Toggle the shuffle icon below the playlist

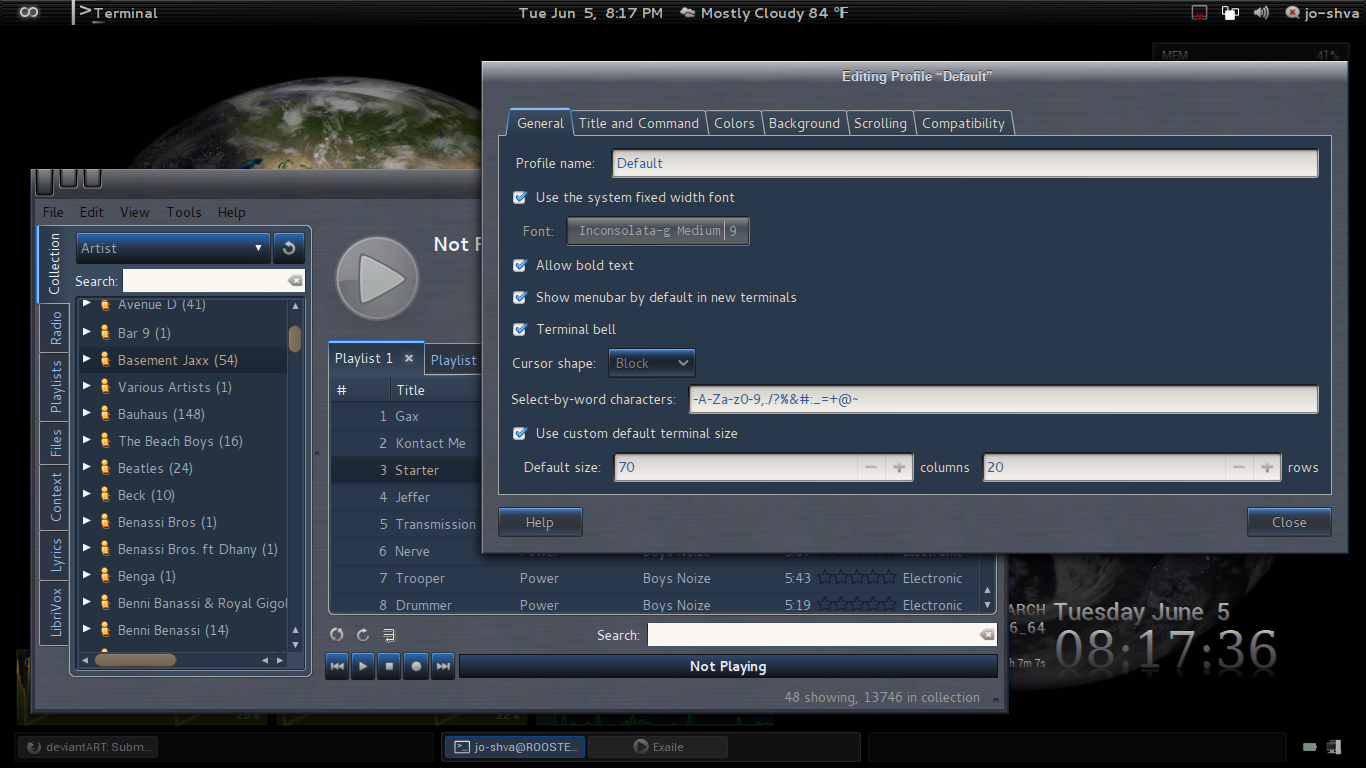pos(337,635)
